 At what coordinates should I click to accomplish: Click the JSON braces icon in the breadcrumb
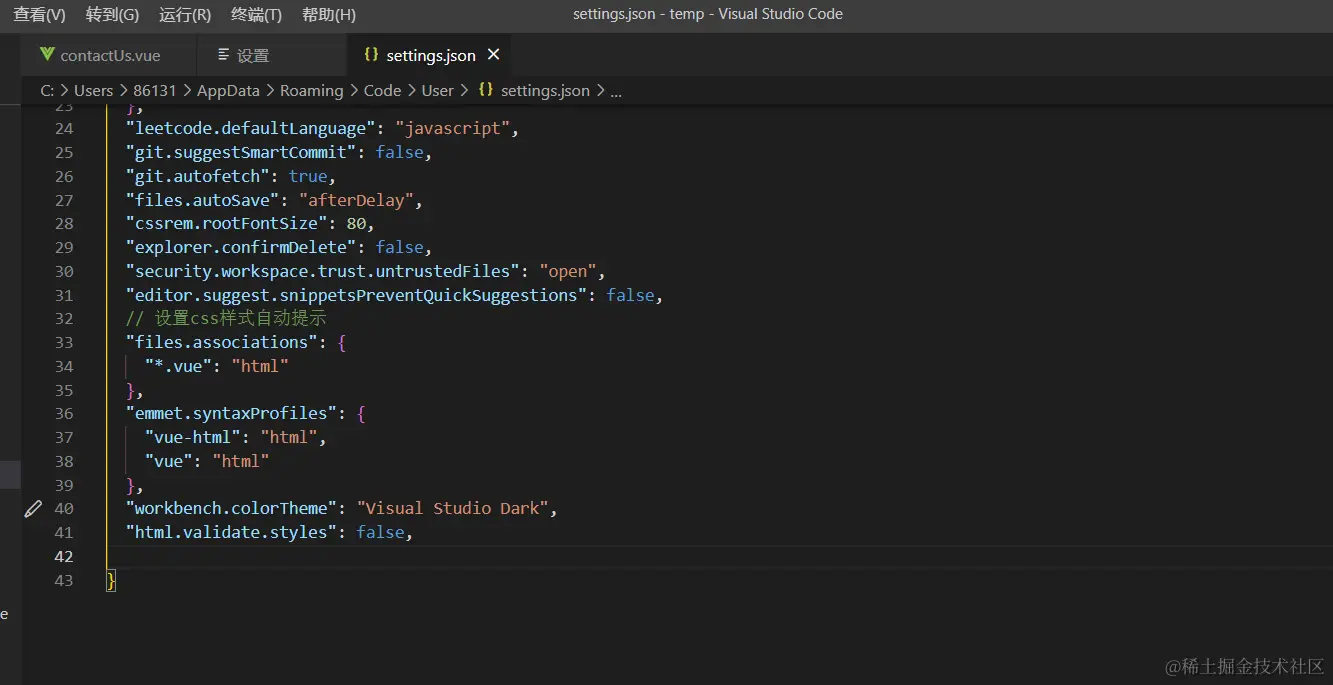(x=486, y=89)
